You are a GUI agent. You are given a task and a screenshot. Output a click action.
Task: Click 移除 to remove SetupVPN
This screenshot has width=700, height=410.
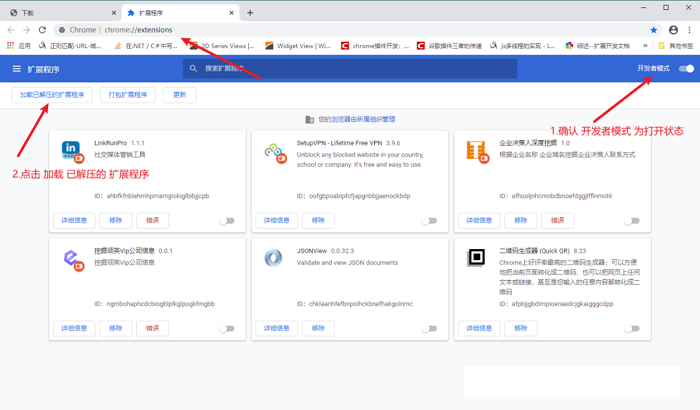point(318,220)
